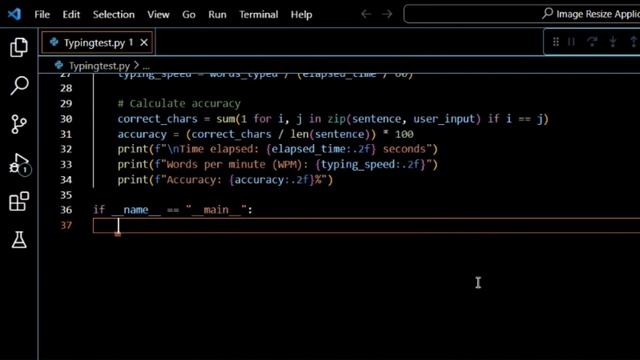Screen dimensions: 640x360
Task: Open the Run menu
Action: 217,15
